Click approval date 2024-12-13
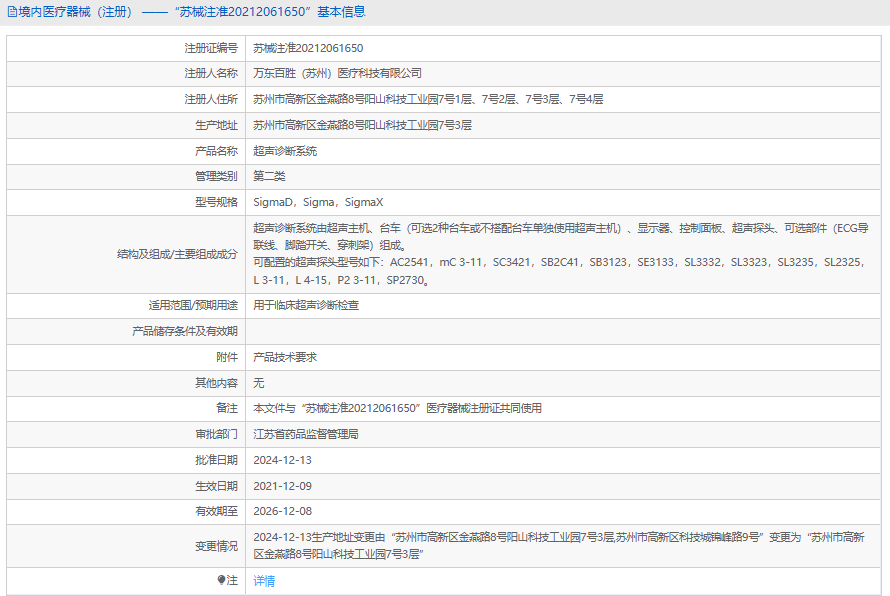Screen dimensions: 890x596 282,460
